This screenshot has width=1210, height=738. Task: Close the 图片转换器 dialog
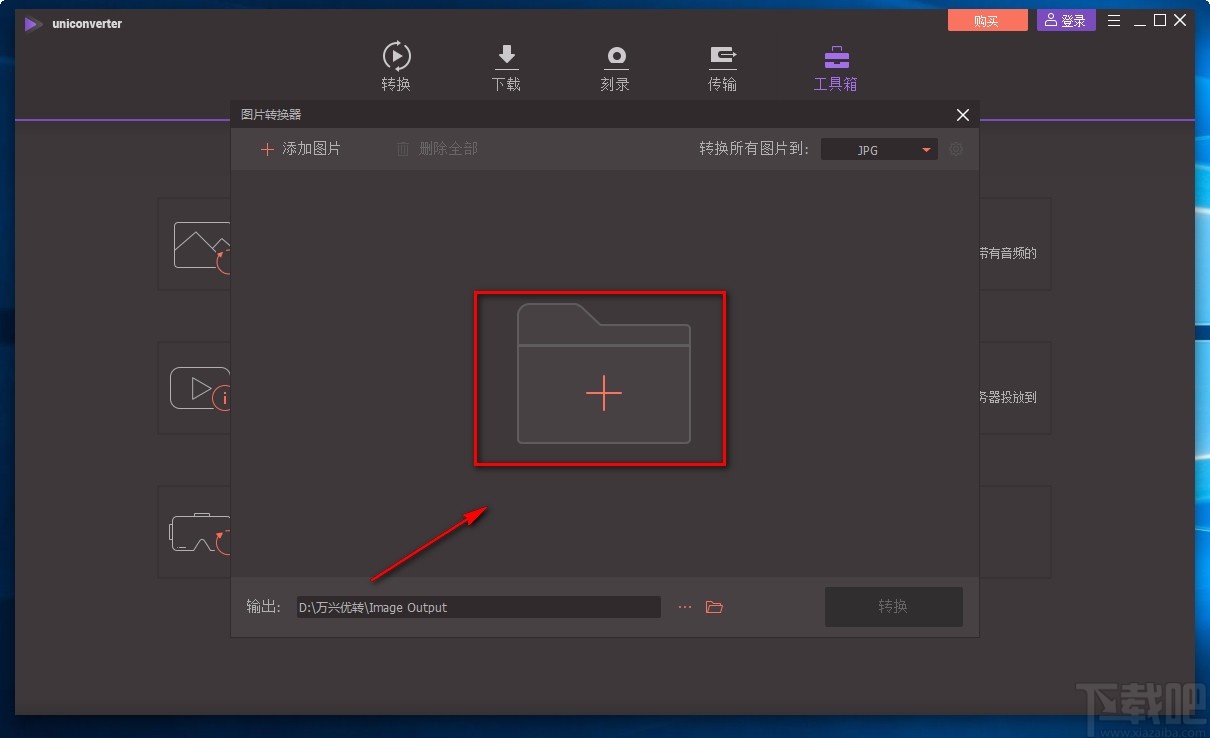point(962,114)
